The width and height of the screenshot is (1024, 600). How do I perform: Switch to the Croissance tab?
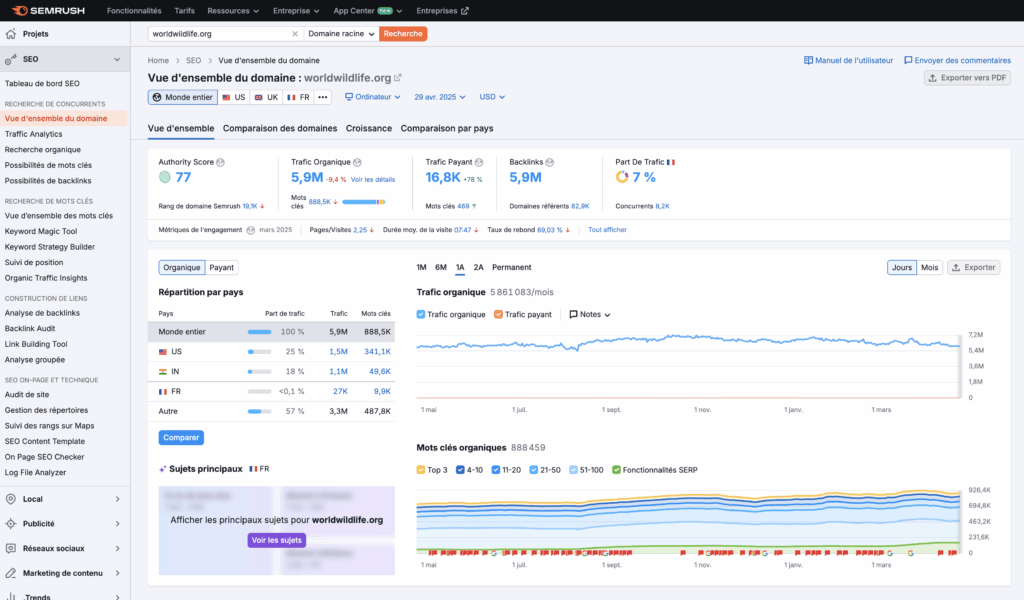(369, 129)
